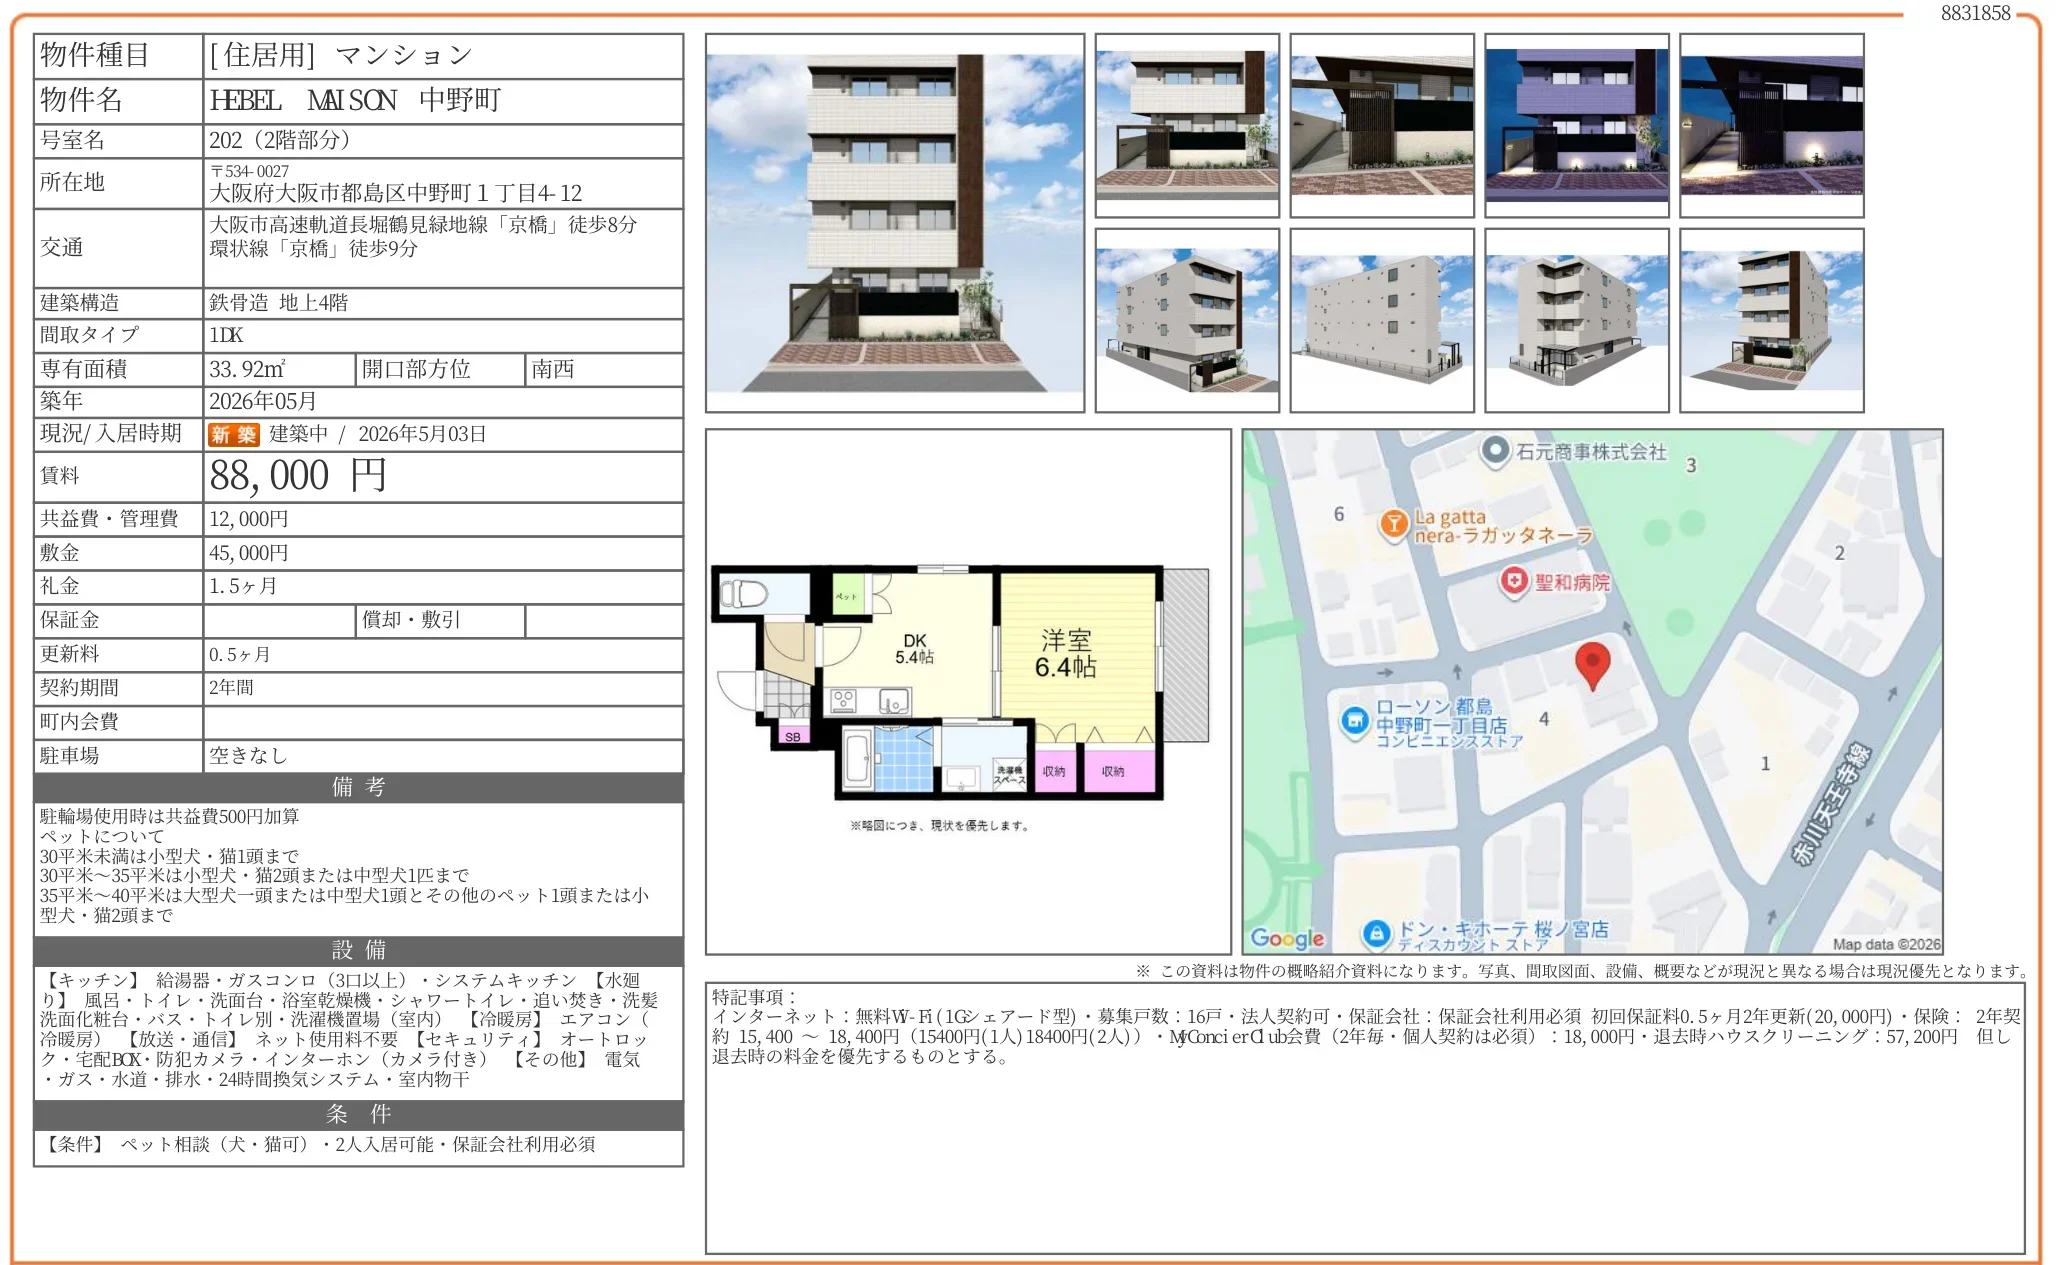
Task: Click the rent amount 88,000円
Action: pos(298,477)
